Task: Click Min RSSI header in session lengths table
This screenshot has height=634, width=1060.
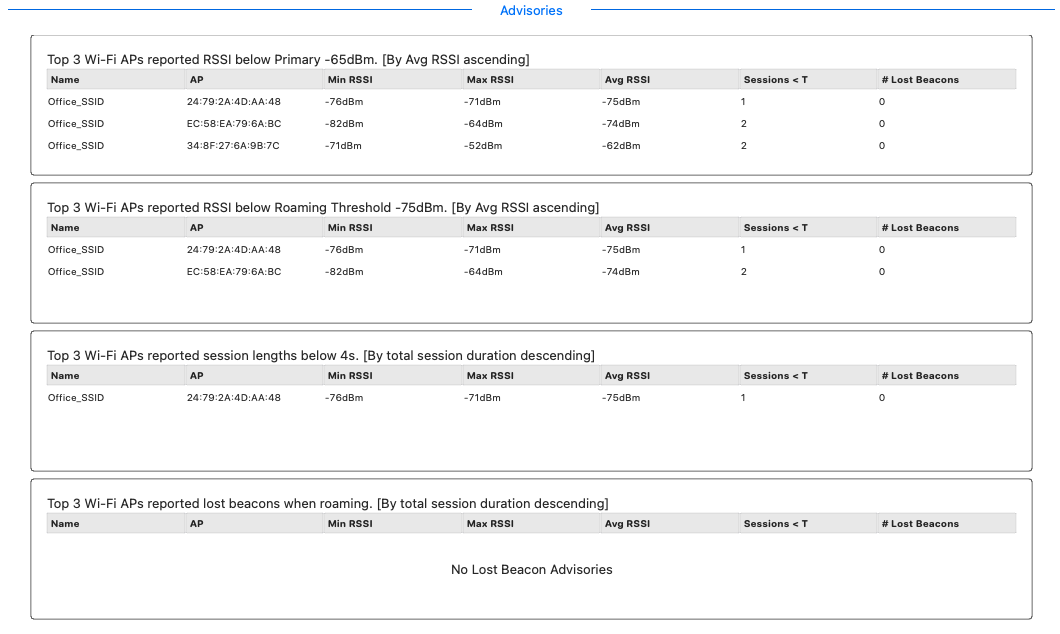Action: coord(349,376)
